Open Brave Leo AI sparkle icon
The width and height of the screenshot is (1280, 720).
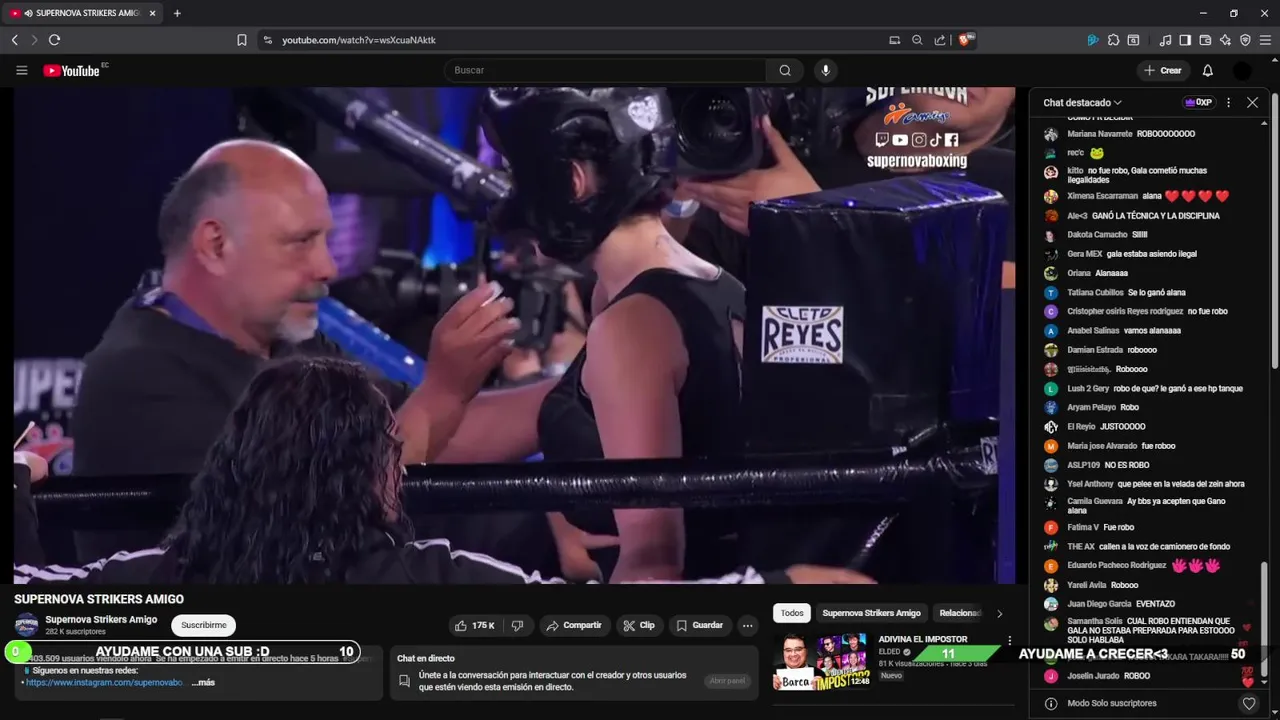1225,40
